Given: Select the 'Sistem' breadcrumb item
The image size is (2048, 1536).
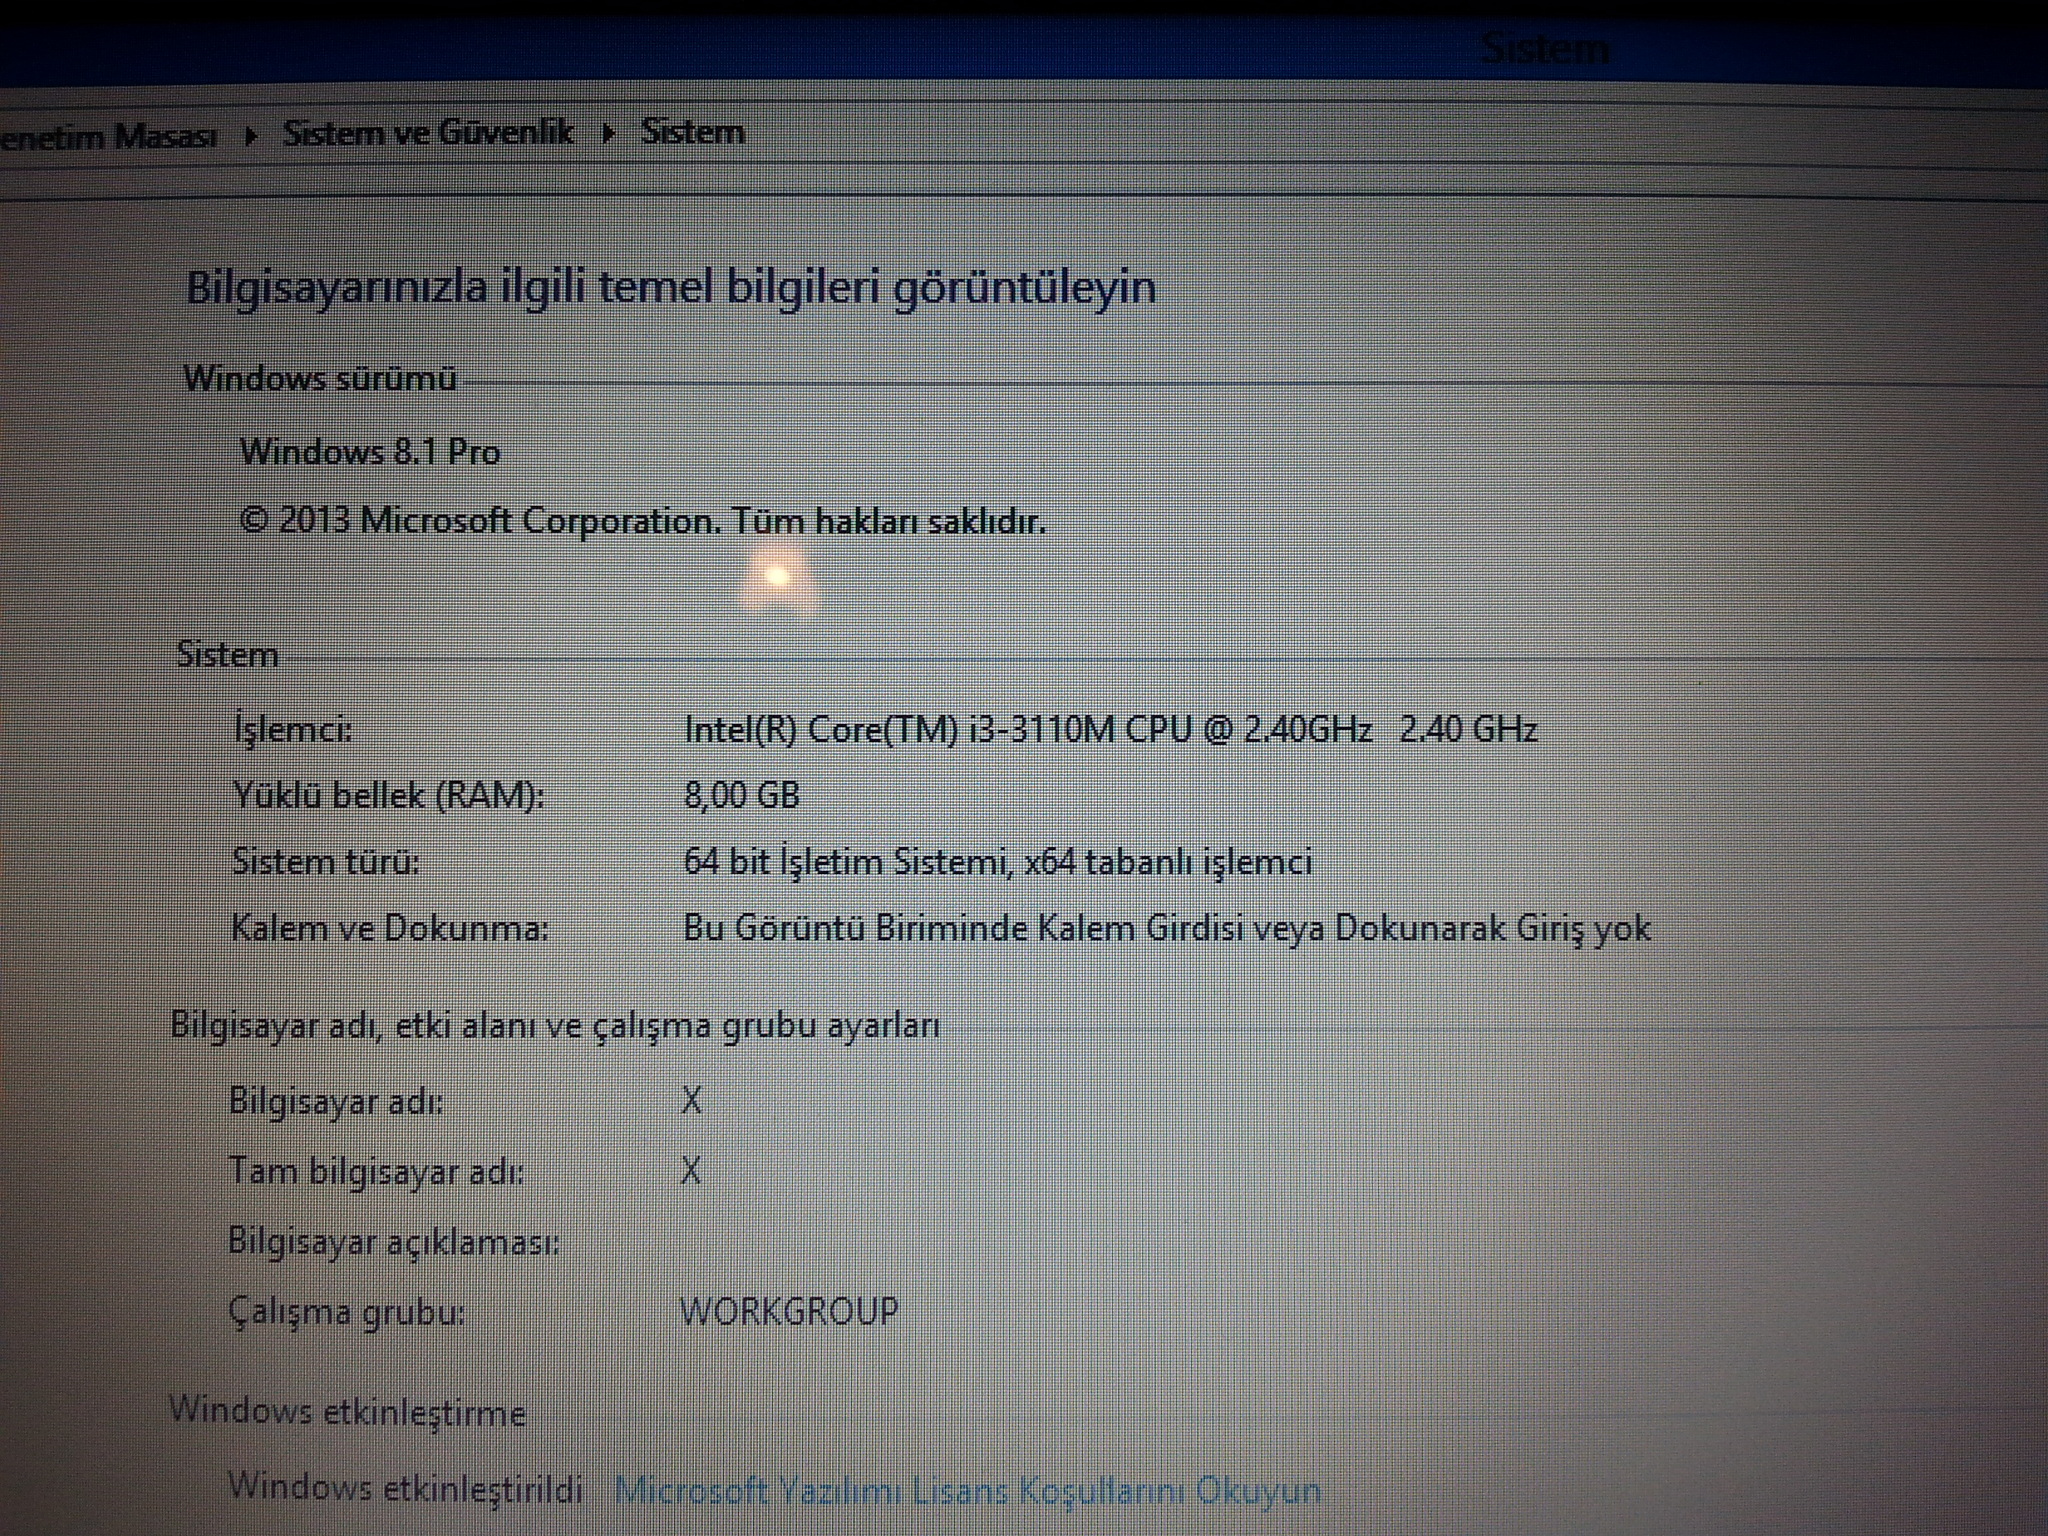Looking at the screenshot, I should (x=693, y=132).
